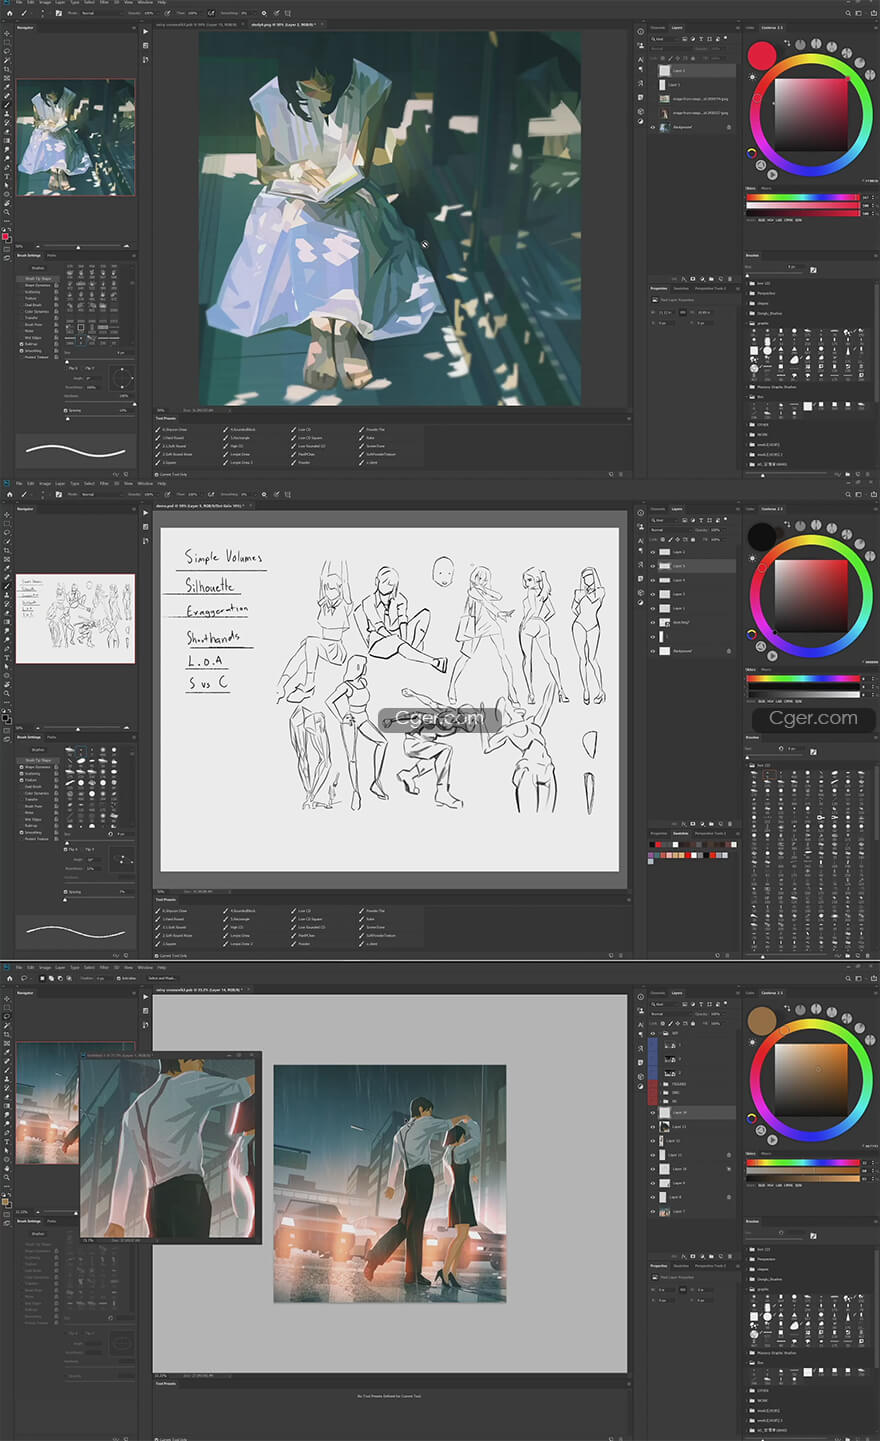Click the Flip X option in sketch4.png Brush Settings
The height and width of the screenshot is (1441, 880).
[73, 368]
